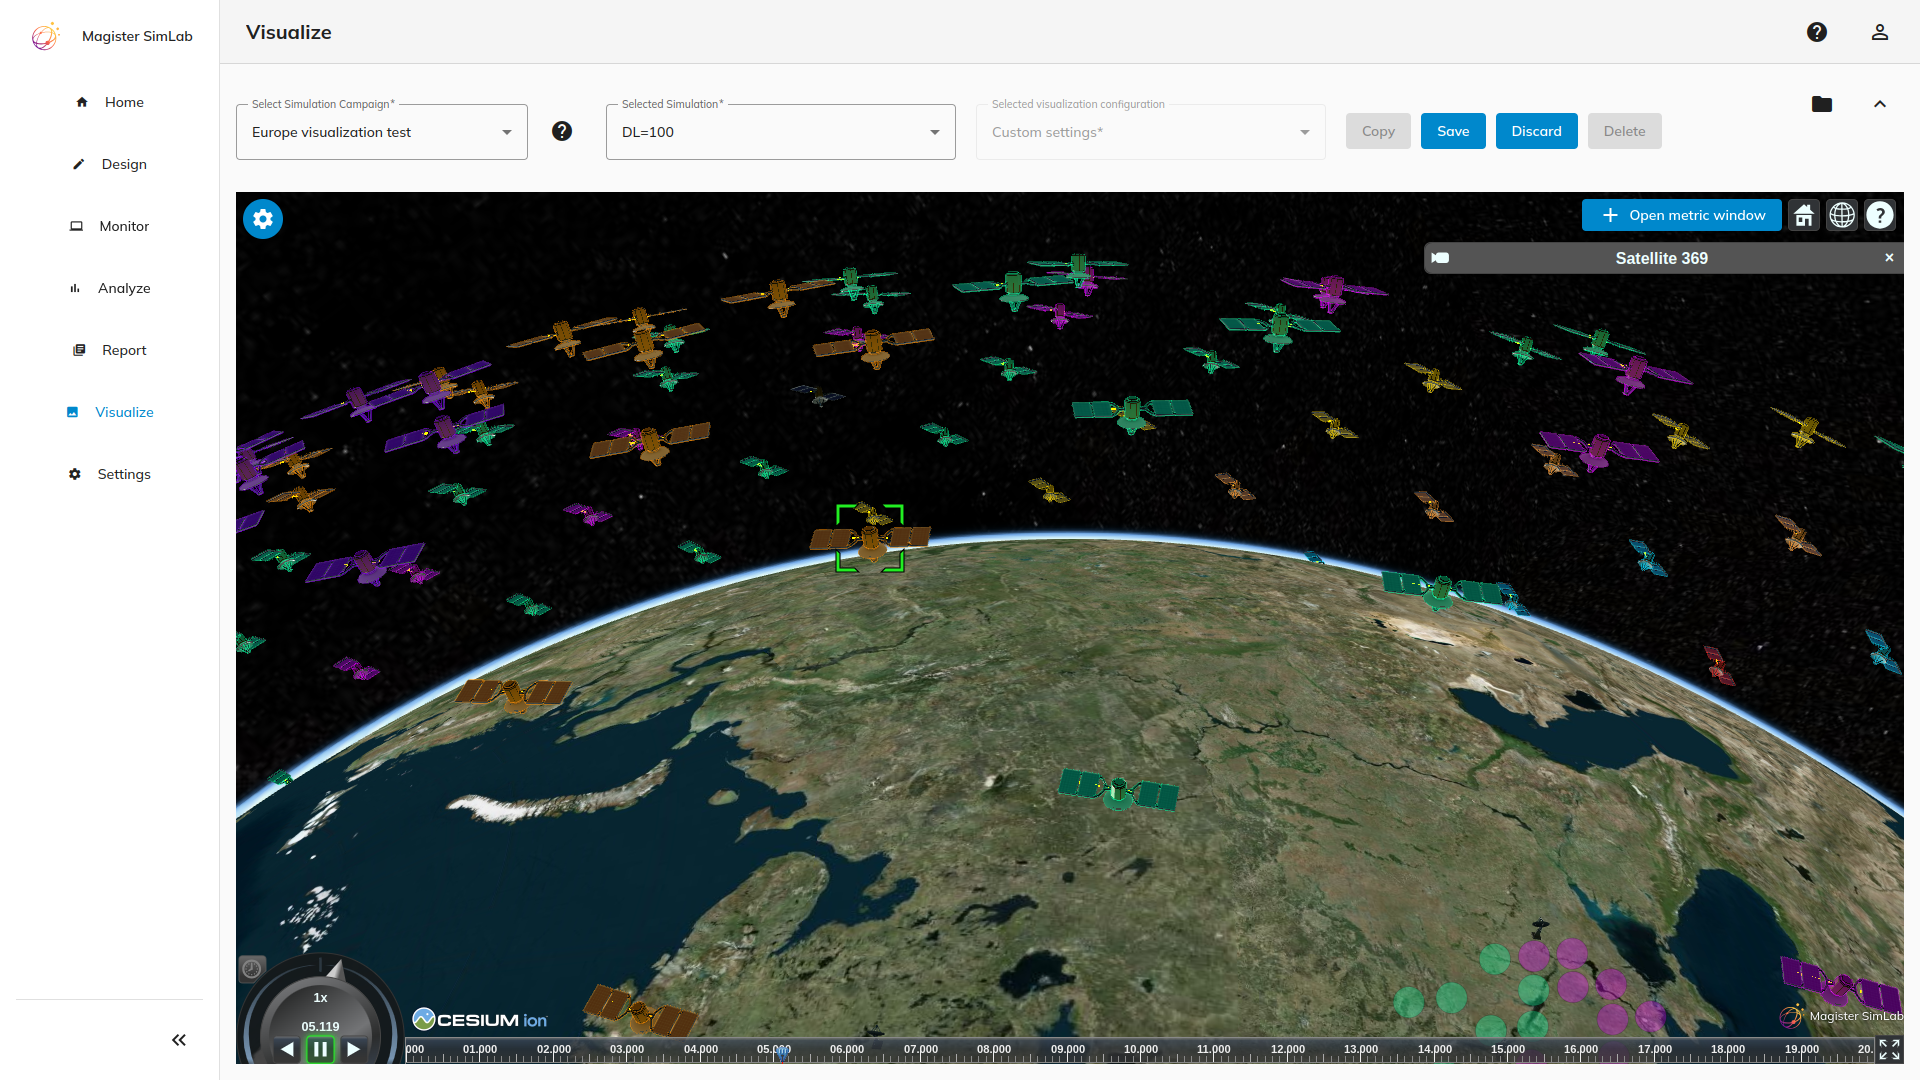This screenshot has height=1080, width=1920.
Task: Open the Visualize section in sidebar
Action: coord(110,412)
